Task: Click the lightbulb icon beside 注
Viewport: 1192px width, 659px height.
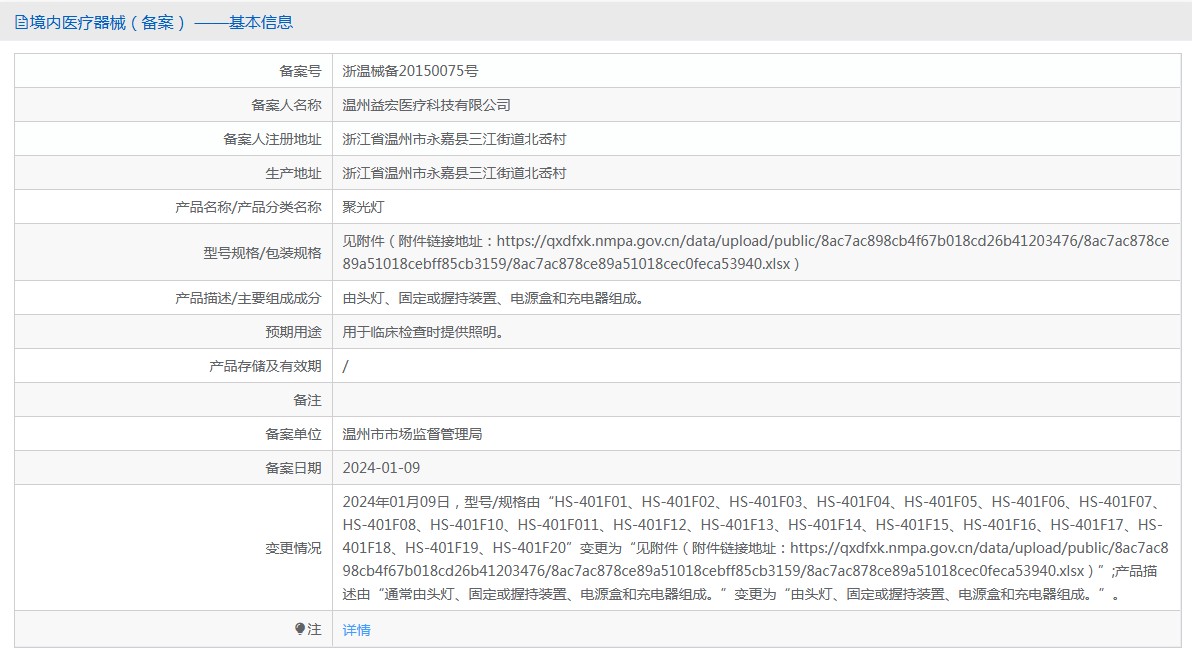Action: (x=300, y=629)
